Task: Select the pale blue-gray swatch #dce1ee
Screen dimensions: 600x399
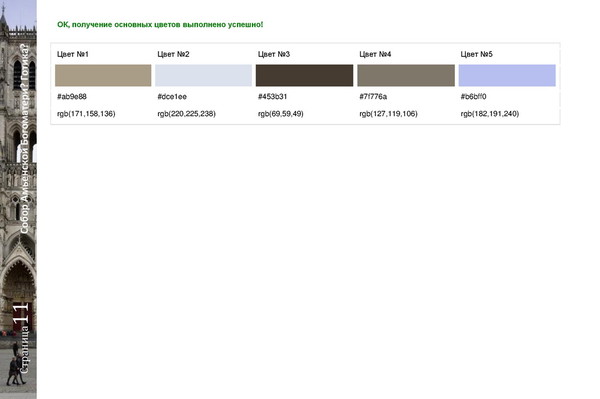Action: click(204, 75)
